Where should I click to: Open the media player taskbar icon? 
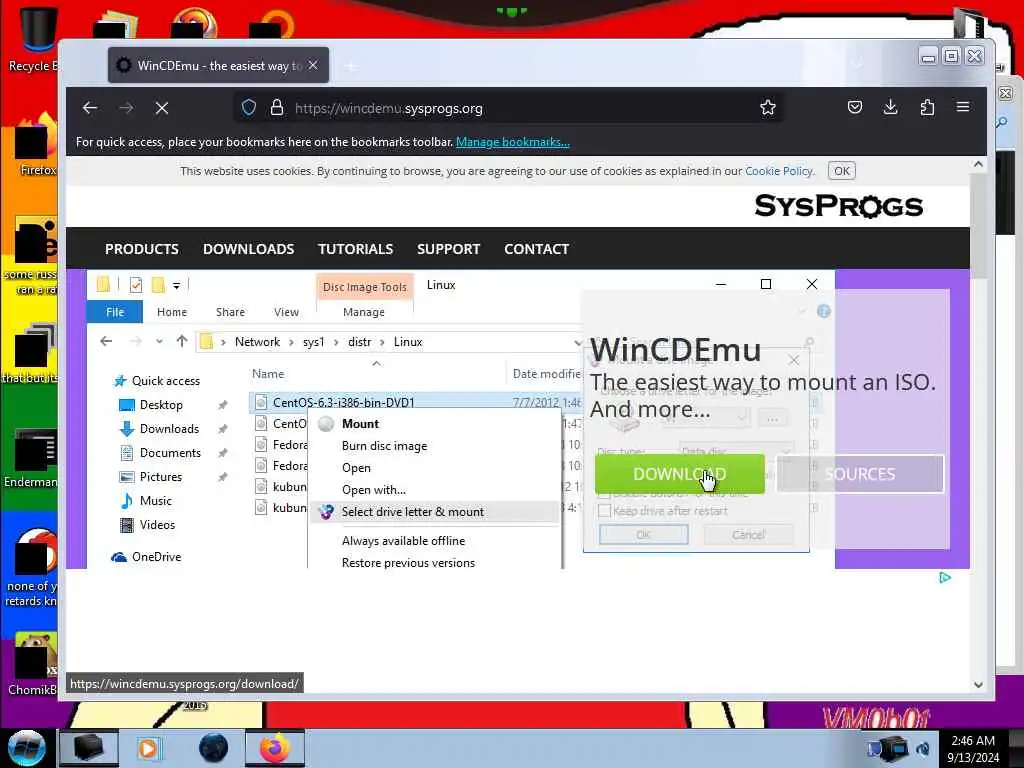point(149,748)
